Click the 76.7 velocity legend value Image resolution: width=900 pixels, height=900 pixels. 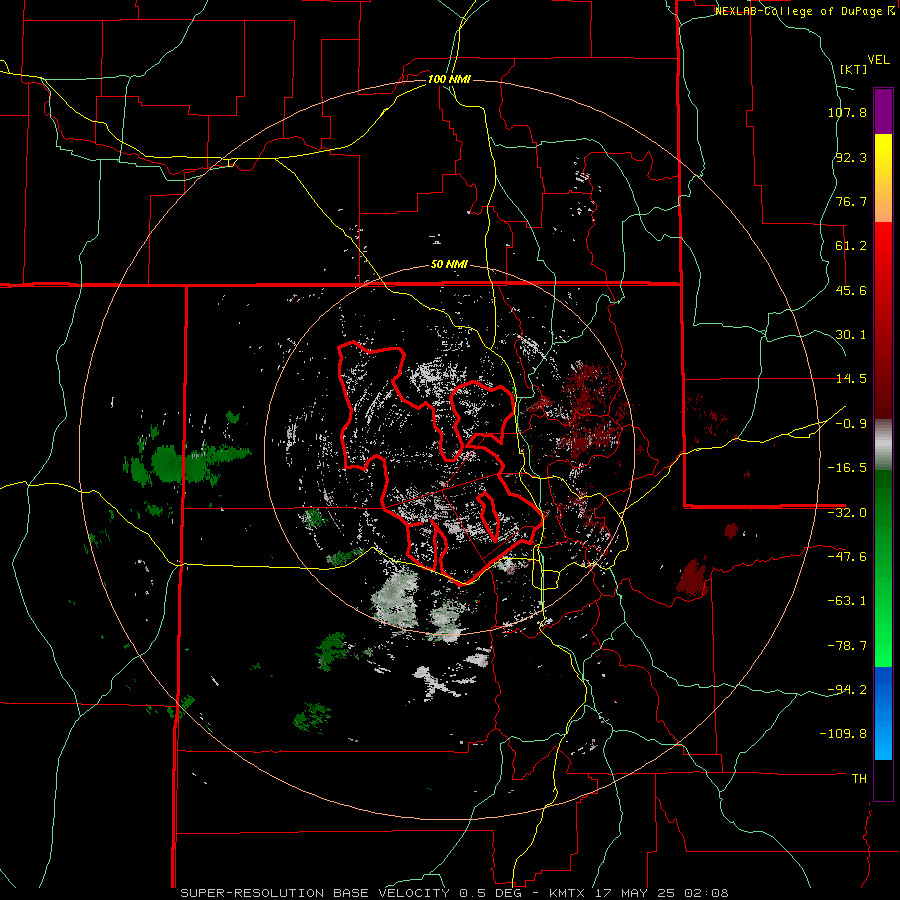click(851, 201)
